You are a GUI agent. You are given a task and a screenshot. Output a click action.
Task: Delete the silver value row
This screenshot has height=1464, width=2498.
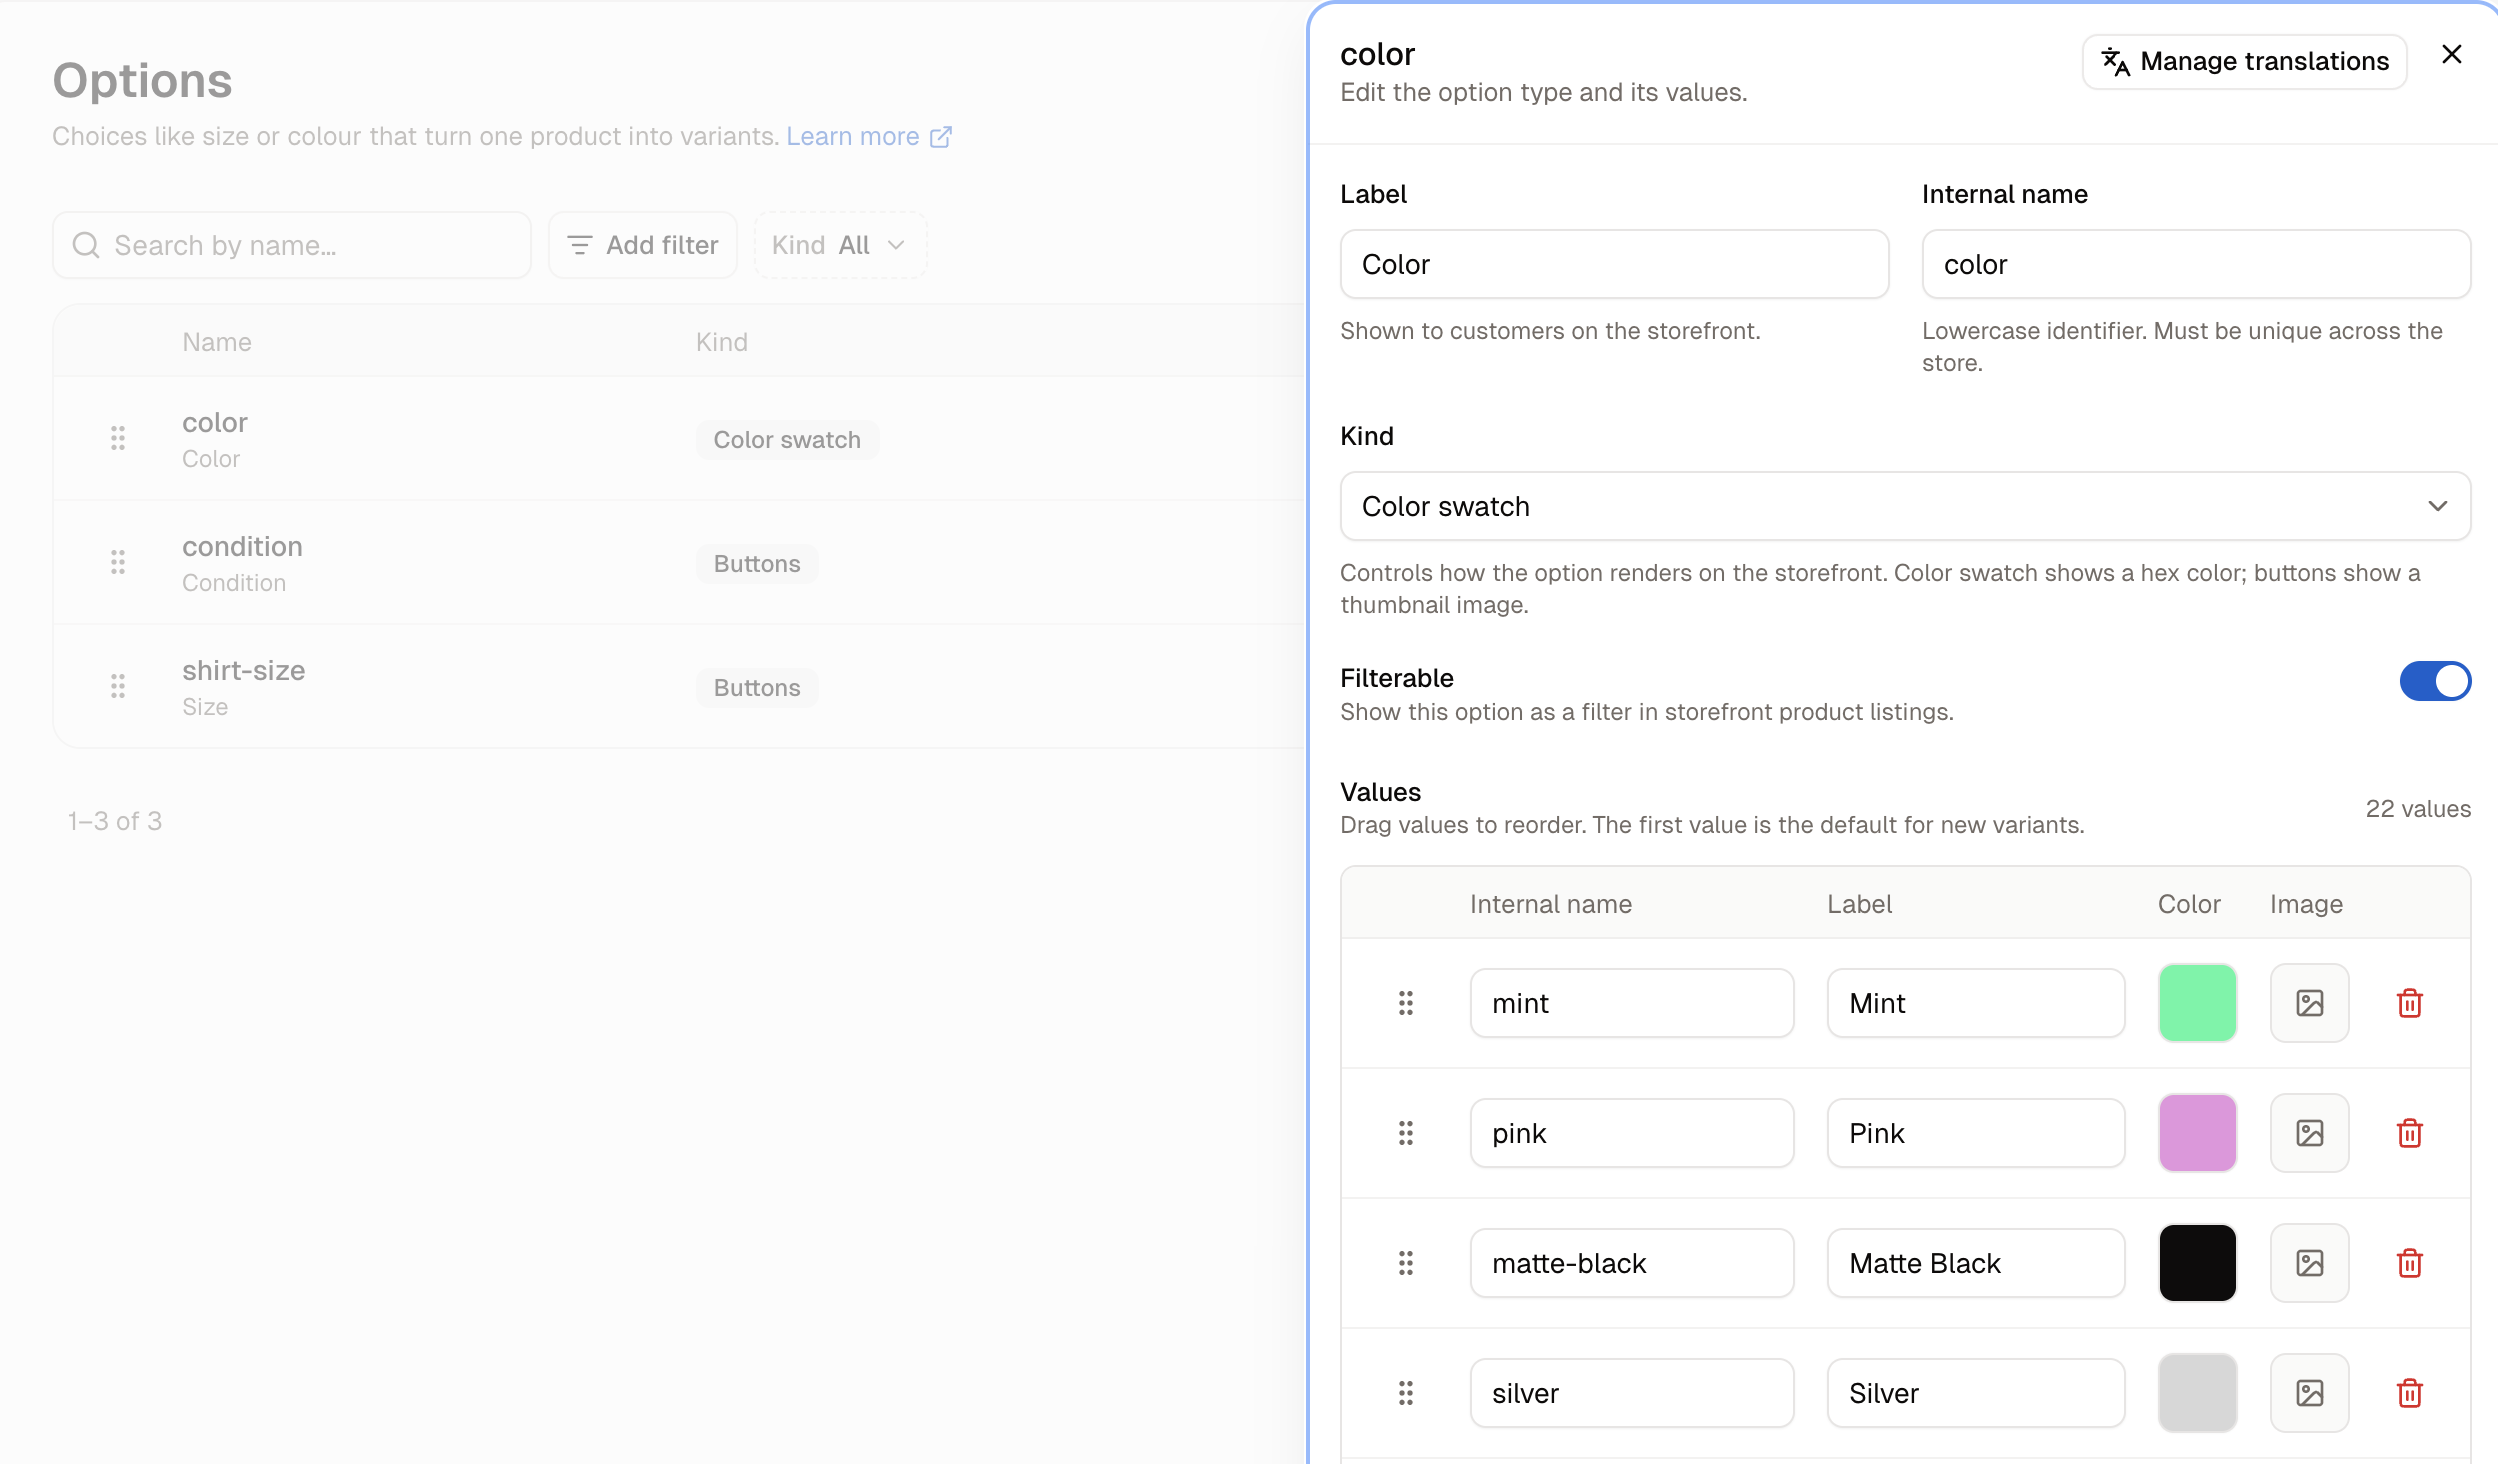pyautogui.click(x=2409, y=1393)
